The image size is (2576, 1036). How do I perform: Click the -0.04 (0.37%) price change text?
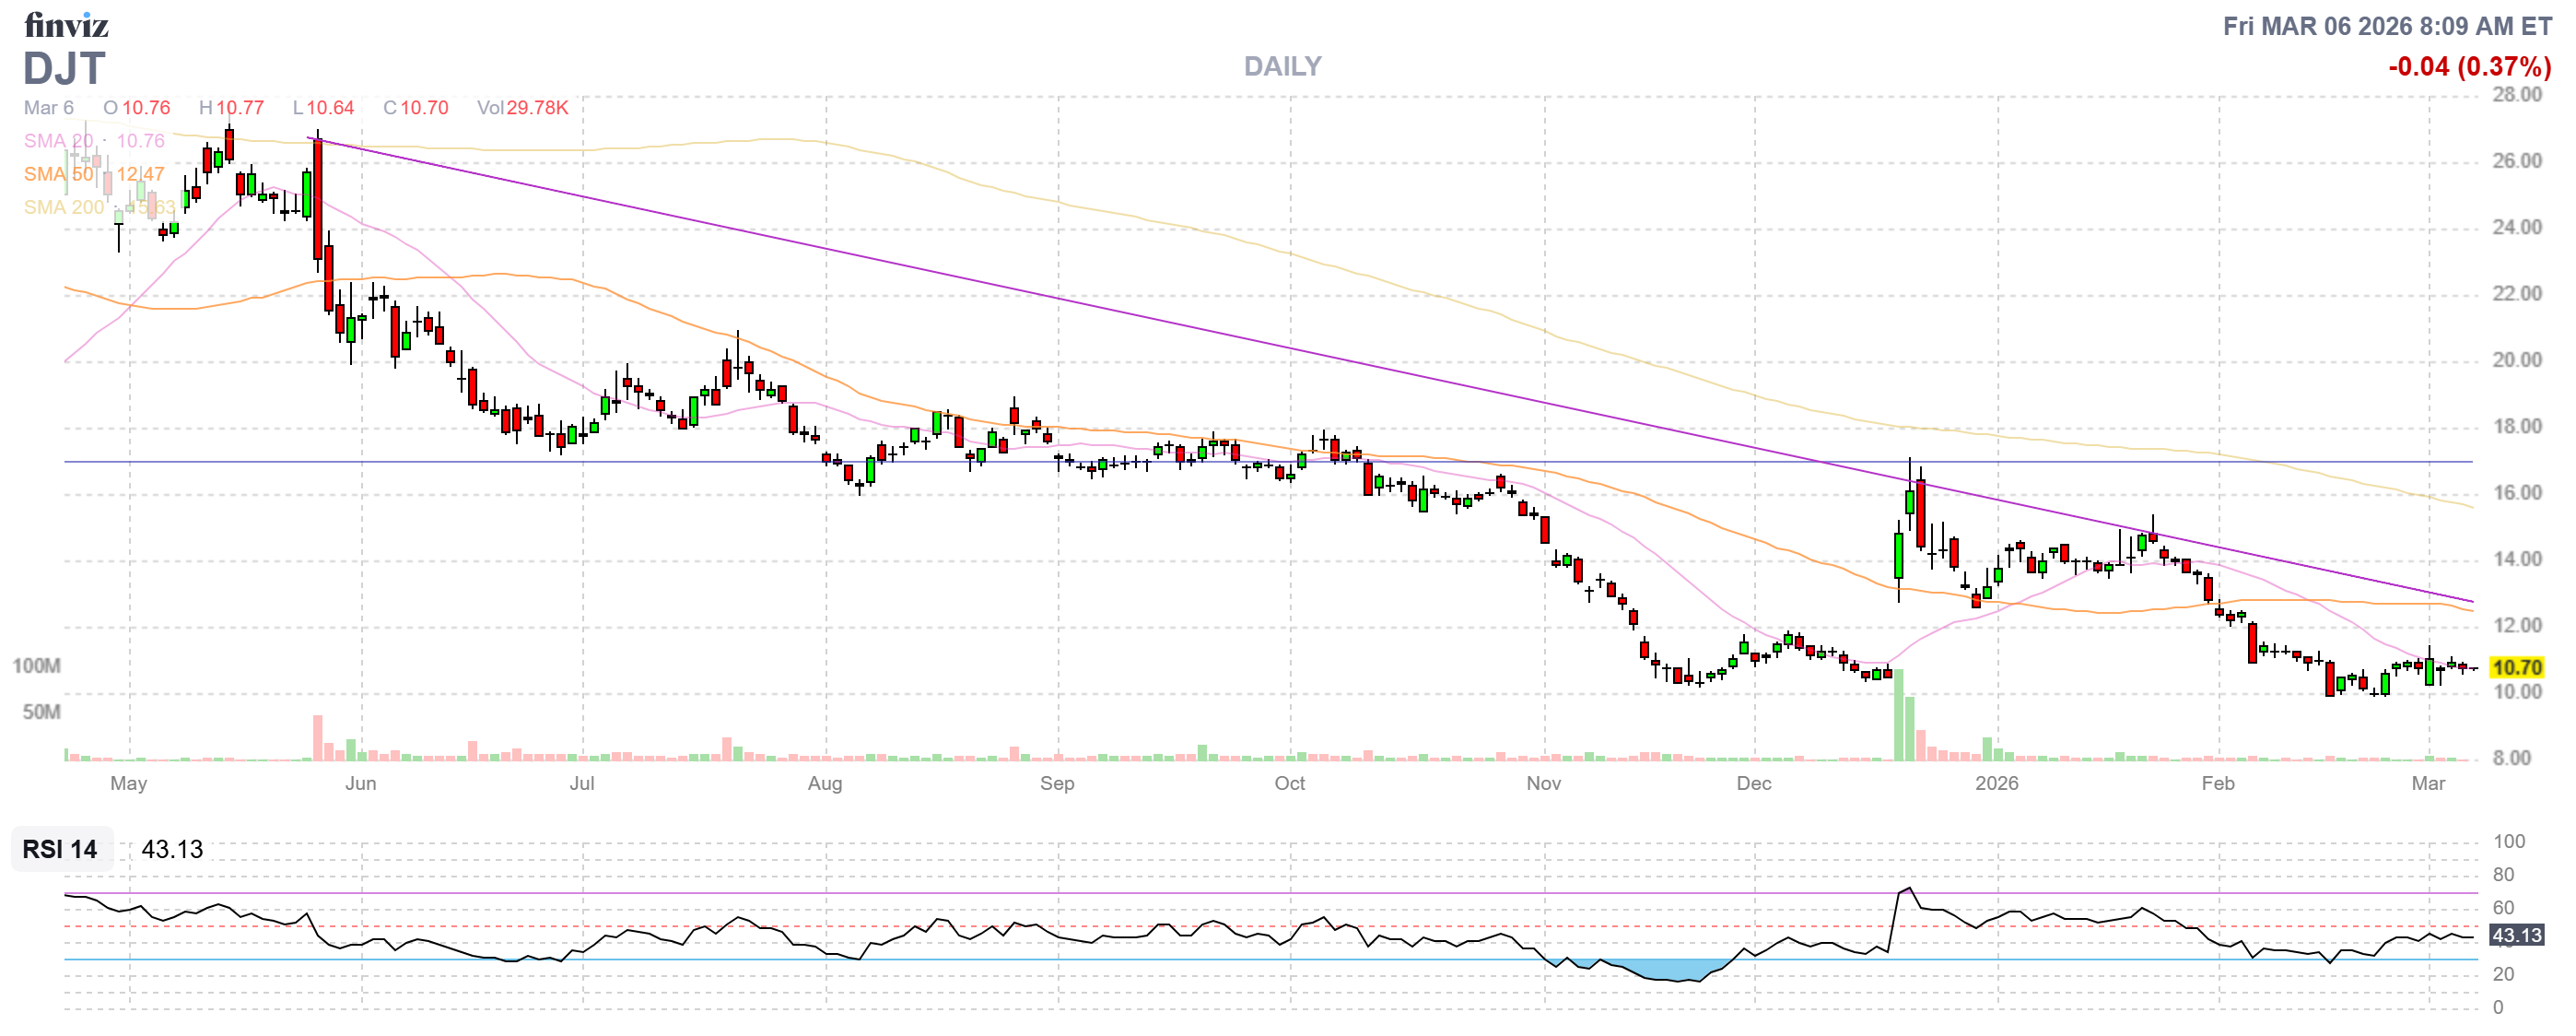click(2469, 67)
